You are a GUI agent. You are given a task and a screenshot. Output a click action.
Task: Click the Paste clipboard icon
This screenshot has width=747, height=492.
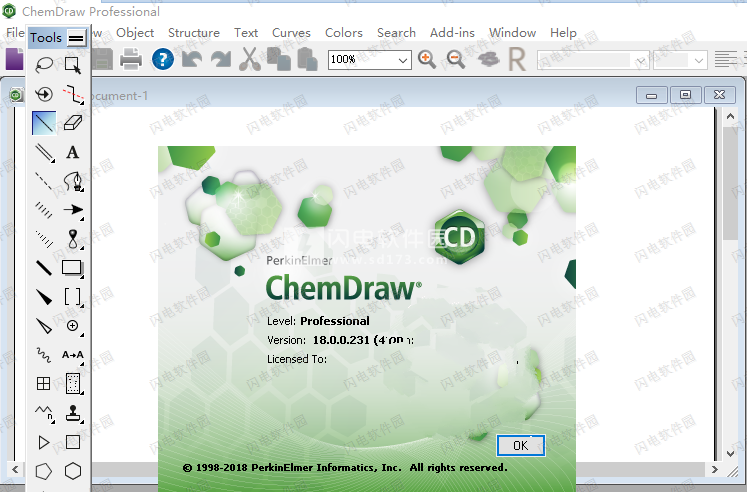tap(308, 59)
